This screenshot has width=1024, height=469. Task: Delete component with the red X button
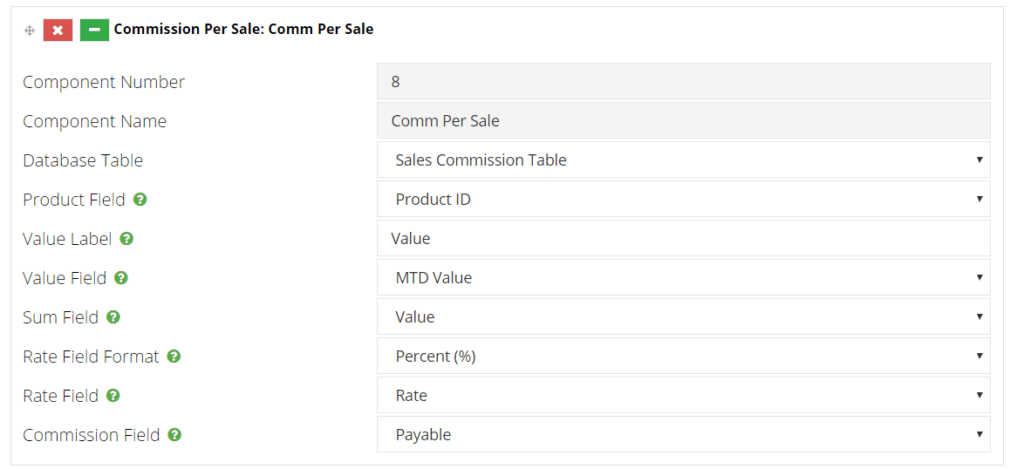click(58, 30)
